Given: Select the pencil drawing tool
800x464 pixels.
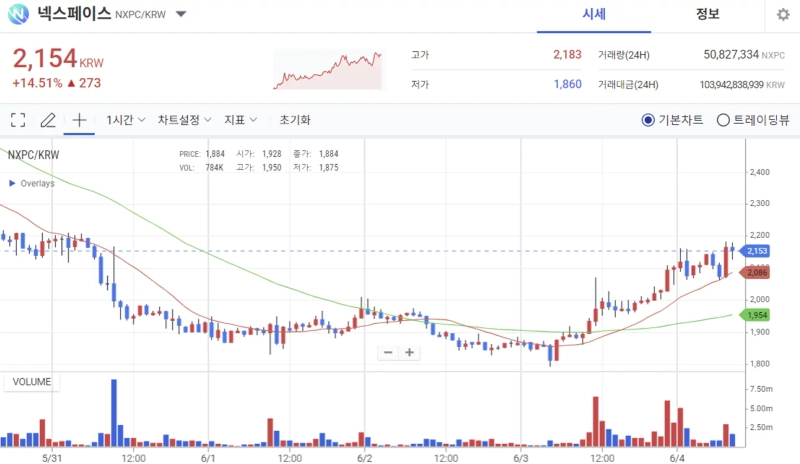Looking at the screenshot, I should pos(48,120).
